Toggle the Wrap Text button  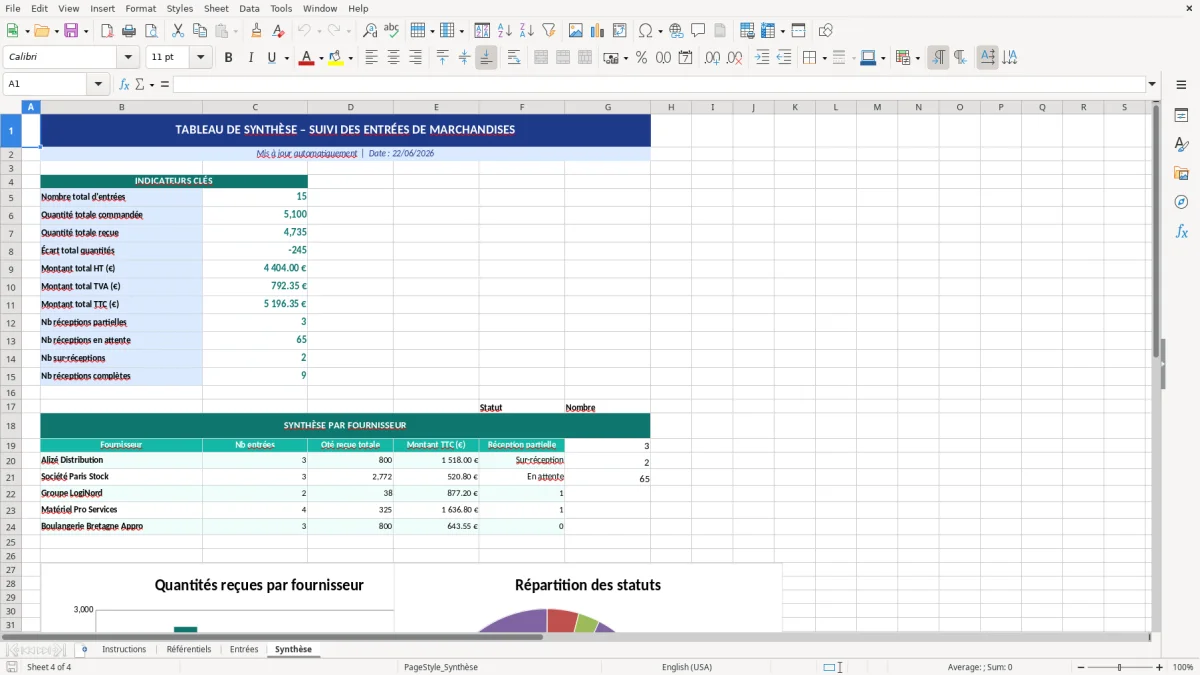tap(514, 58)
